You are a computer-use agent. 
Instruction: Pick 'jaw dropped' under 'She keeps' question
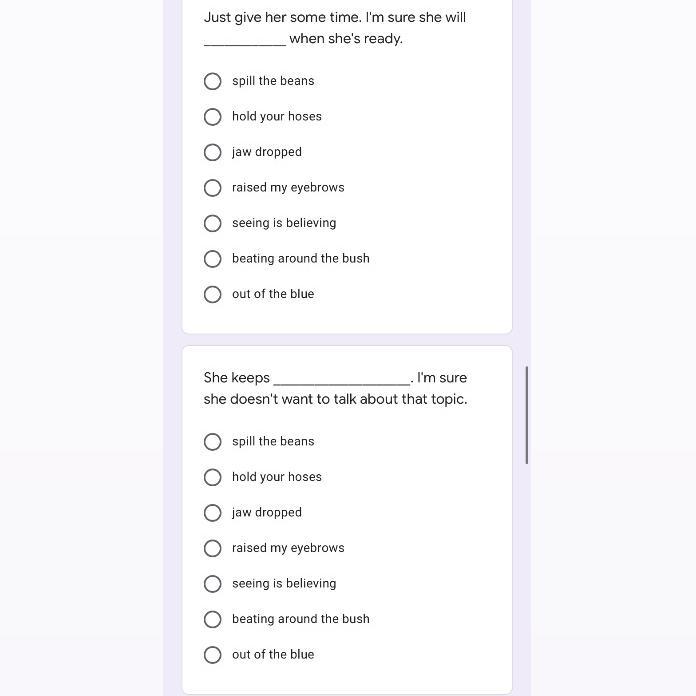[x=213, y=513]
